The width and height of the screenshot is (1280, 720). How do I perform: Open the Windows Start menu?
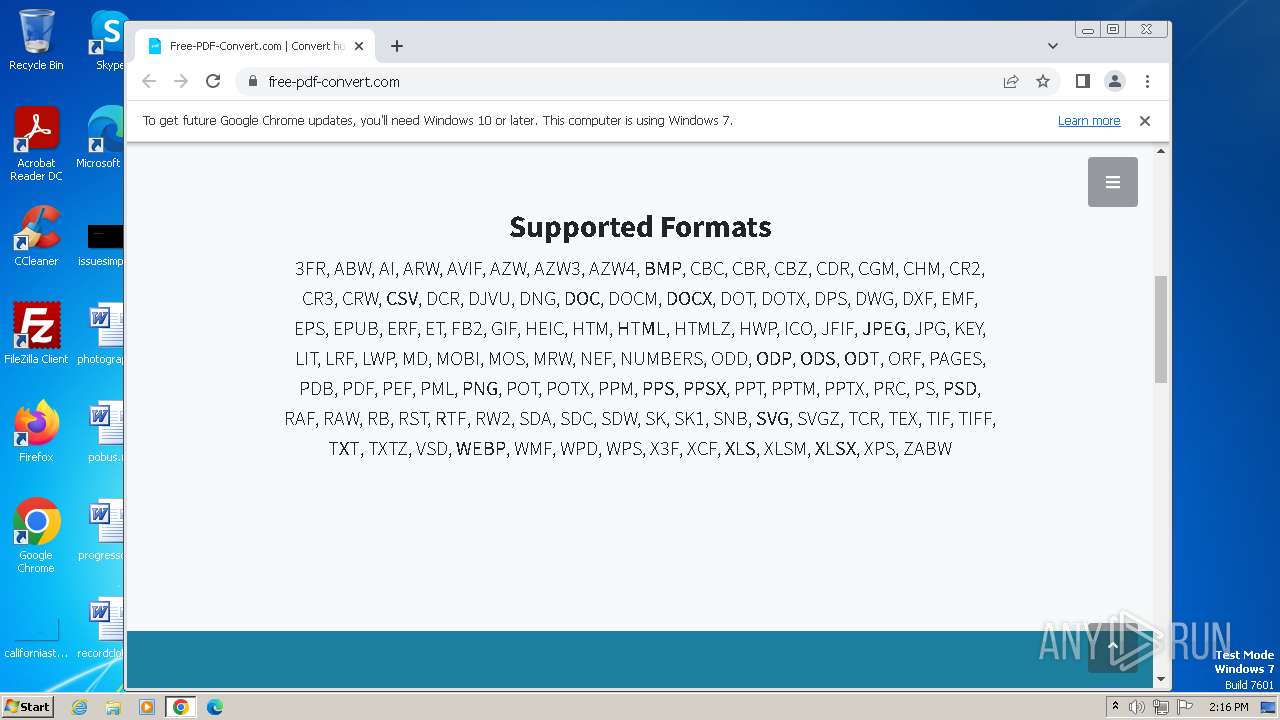click(x=27, y=707)
